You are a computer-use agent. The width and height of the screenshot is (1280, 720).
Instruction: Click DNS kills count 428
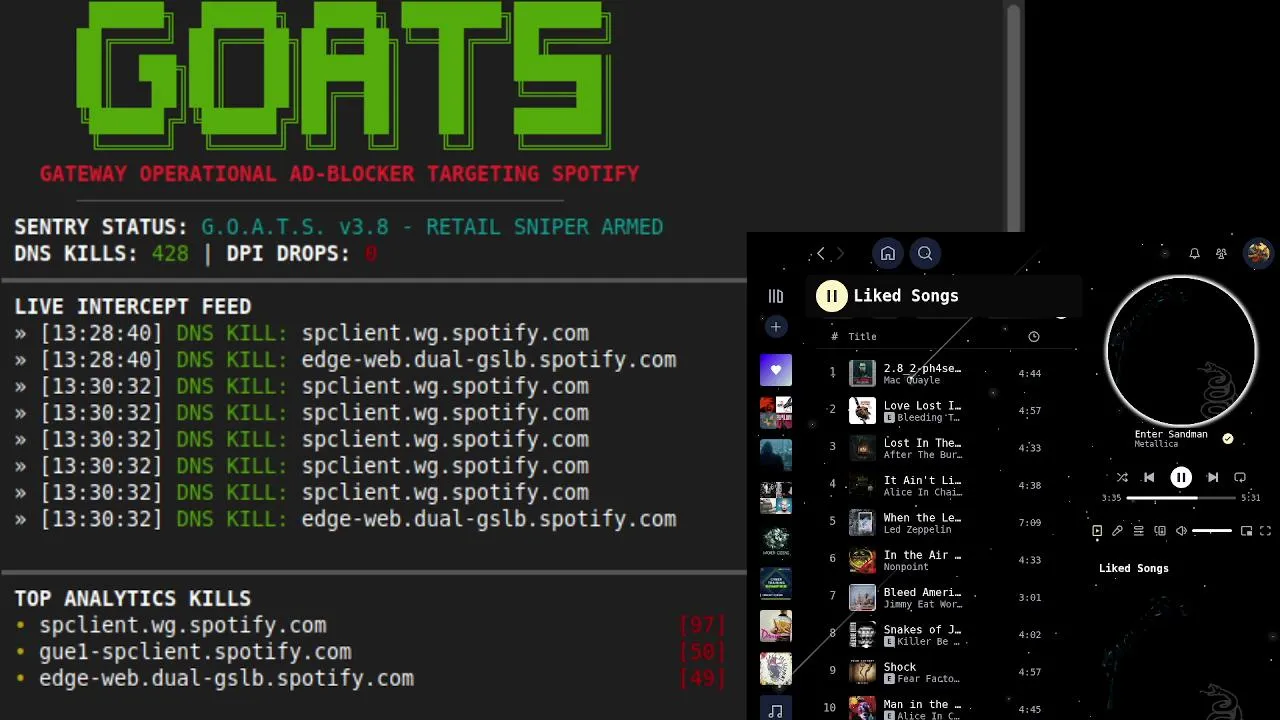[170, 254]
